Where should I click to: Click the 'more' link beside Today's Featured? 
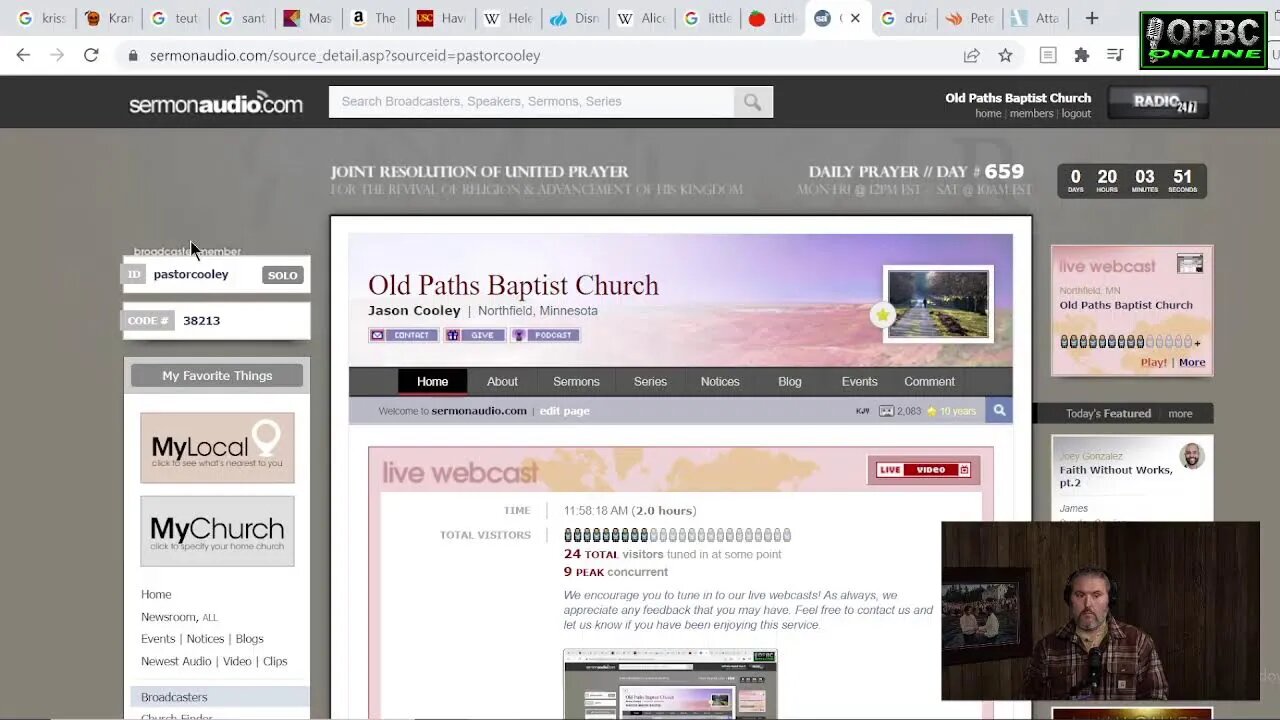point(1180,413)
